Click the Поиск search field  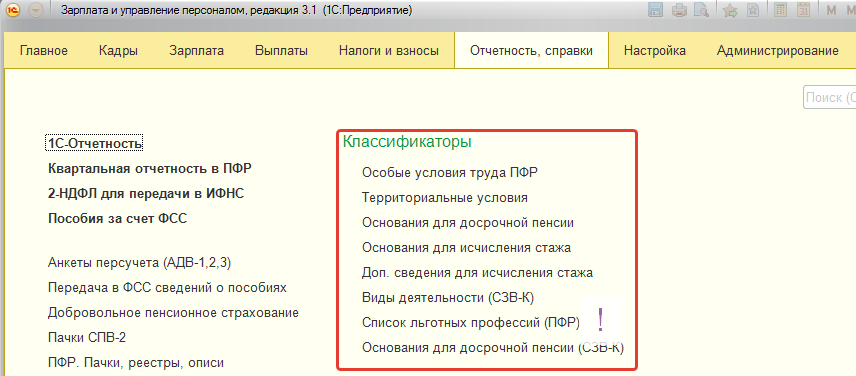click(829, 98)
